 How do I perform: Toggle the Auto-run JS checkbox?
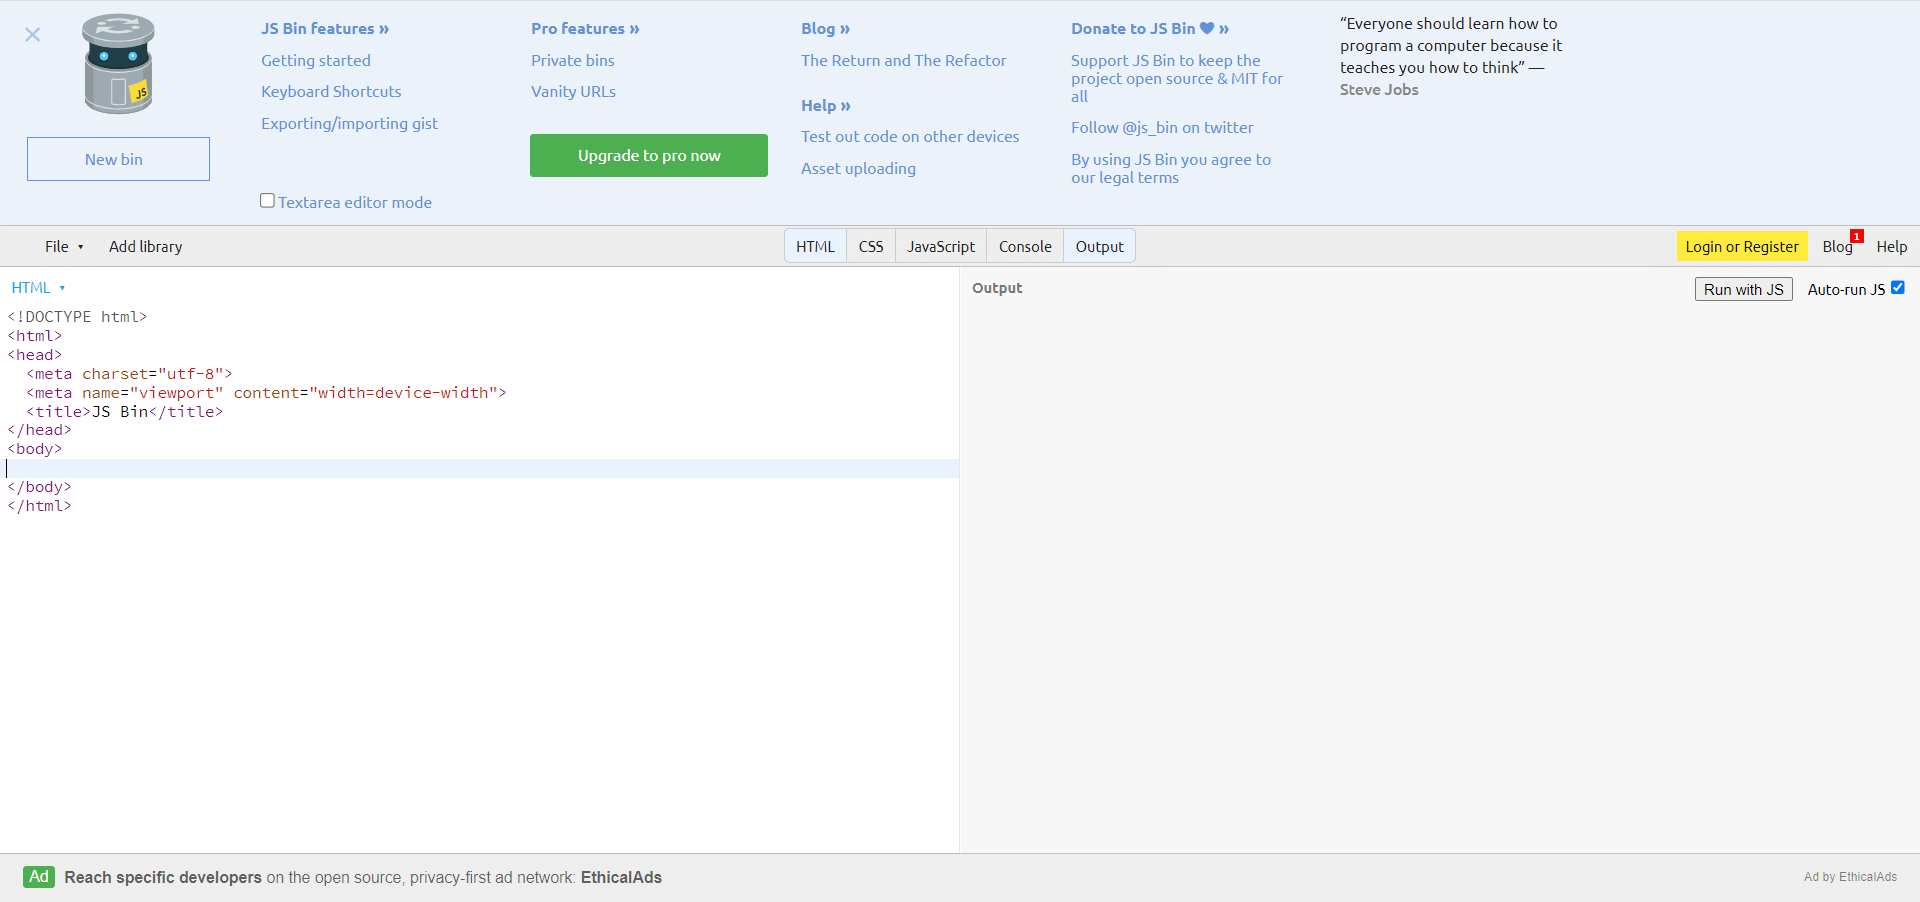click(x=1897, y=288)
